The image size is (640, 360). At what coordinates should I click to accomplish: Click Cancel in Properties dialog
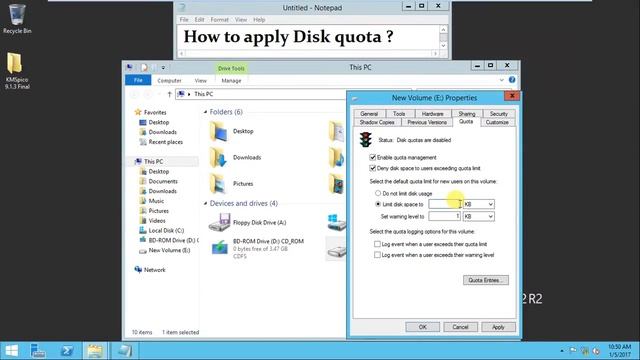(x=460, y=327)
